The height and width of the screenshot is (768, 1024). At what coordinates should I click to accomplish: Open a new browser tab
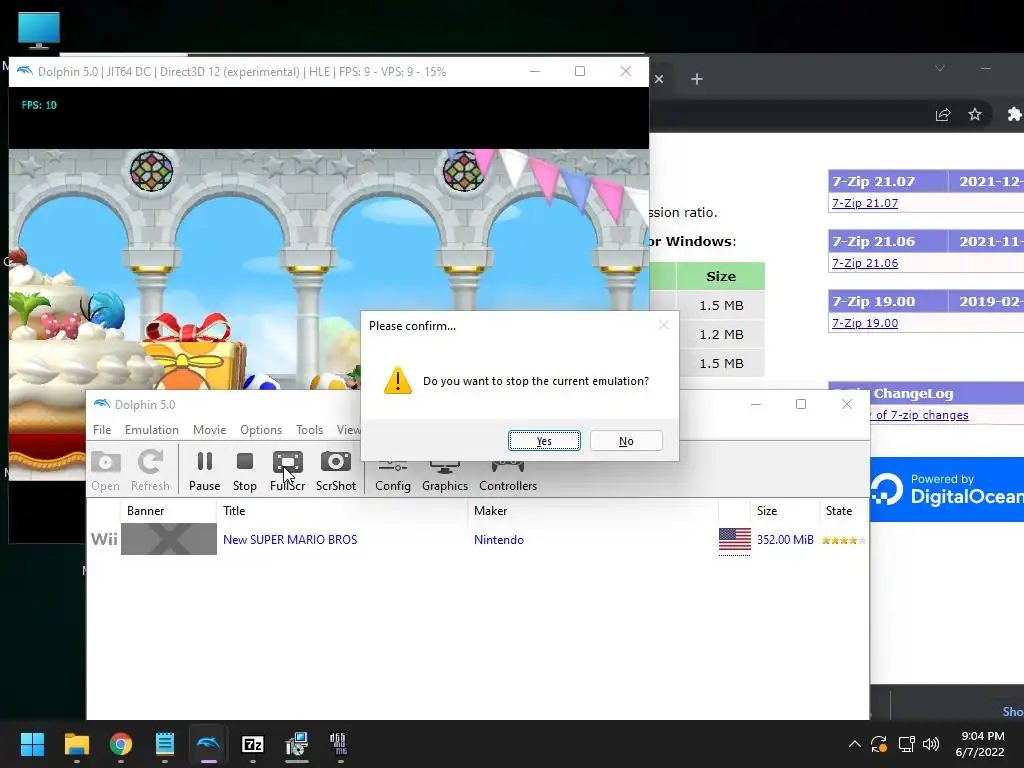(697, 79)
